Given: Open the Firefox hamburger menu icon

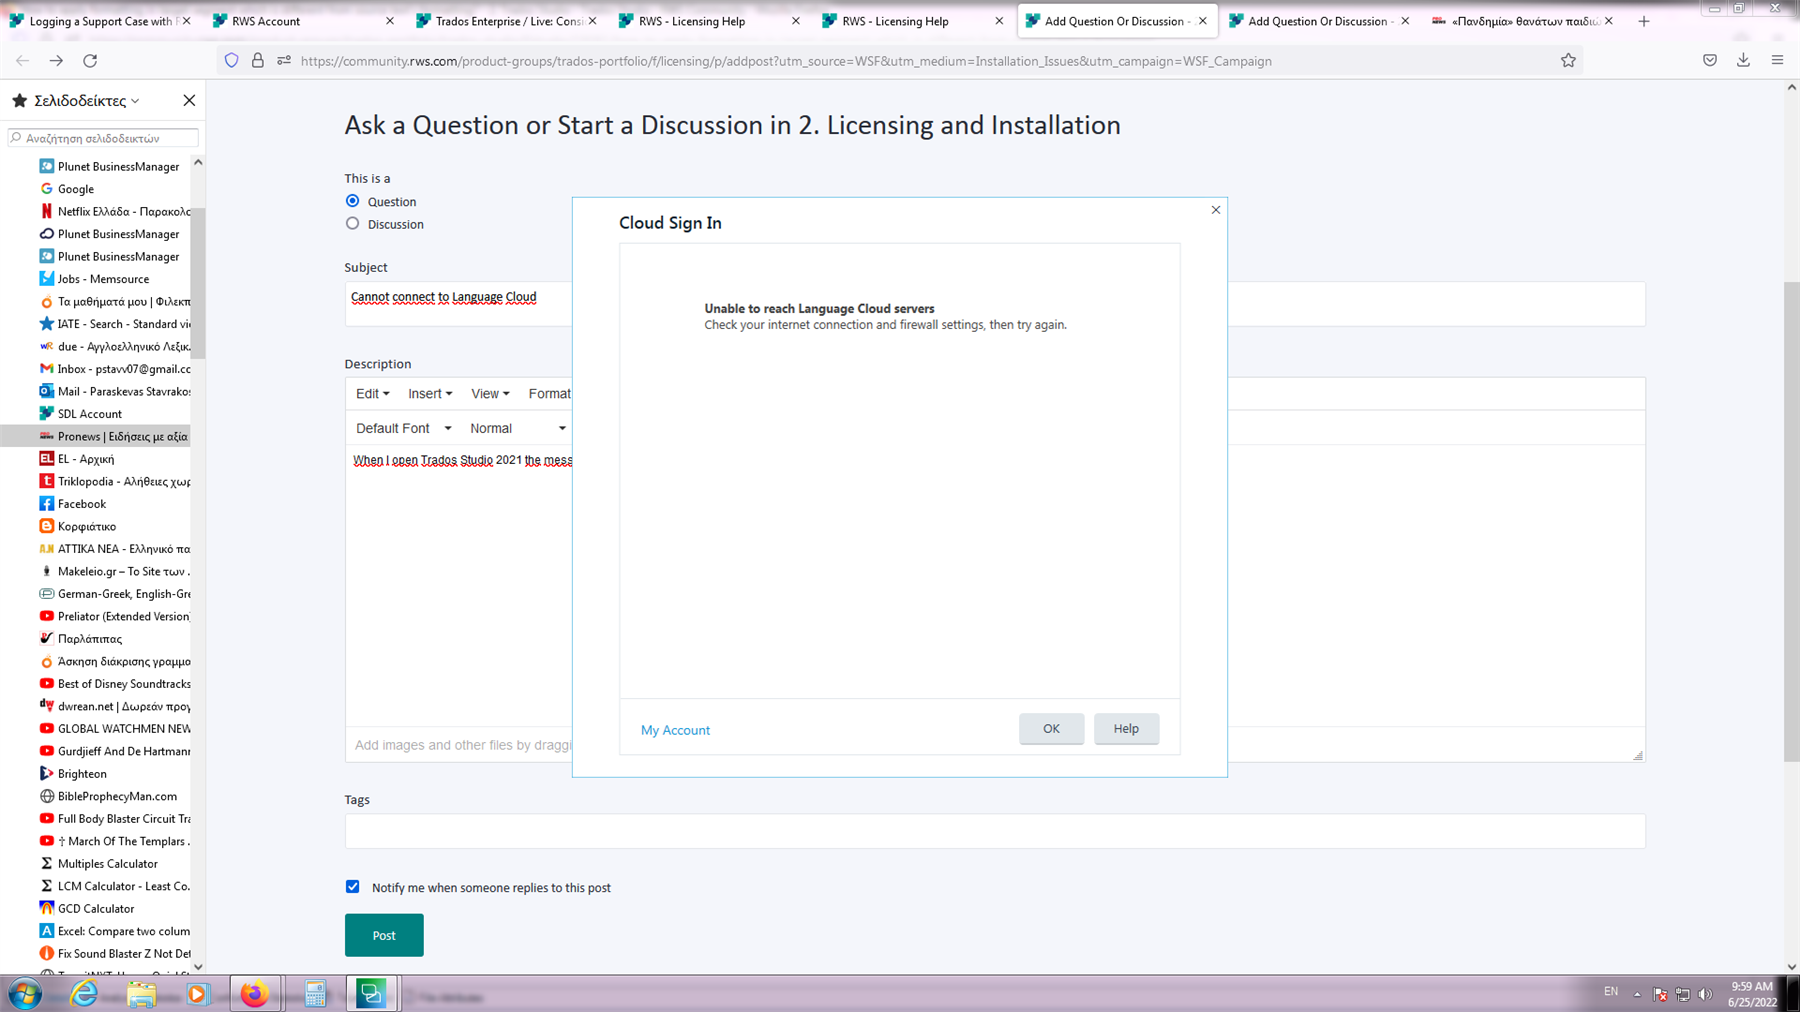Looking at the screenshot, I should point(1778,60).
